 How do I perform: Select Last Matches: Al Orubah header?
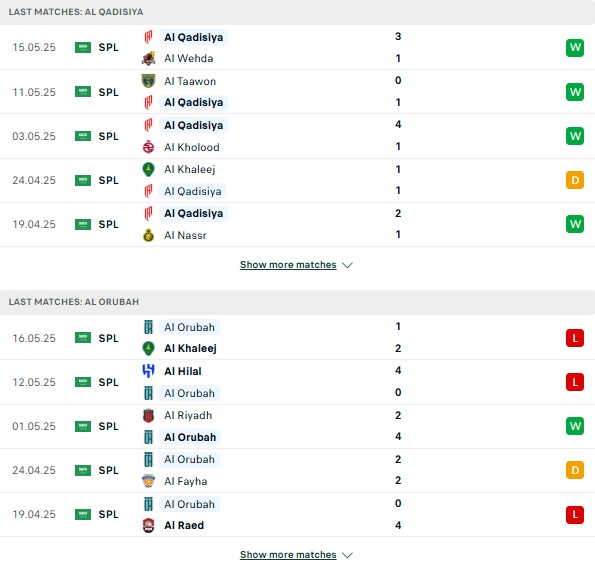pos(74,302)
